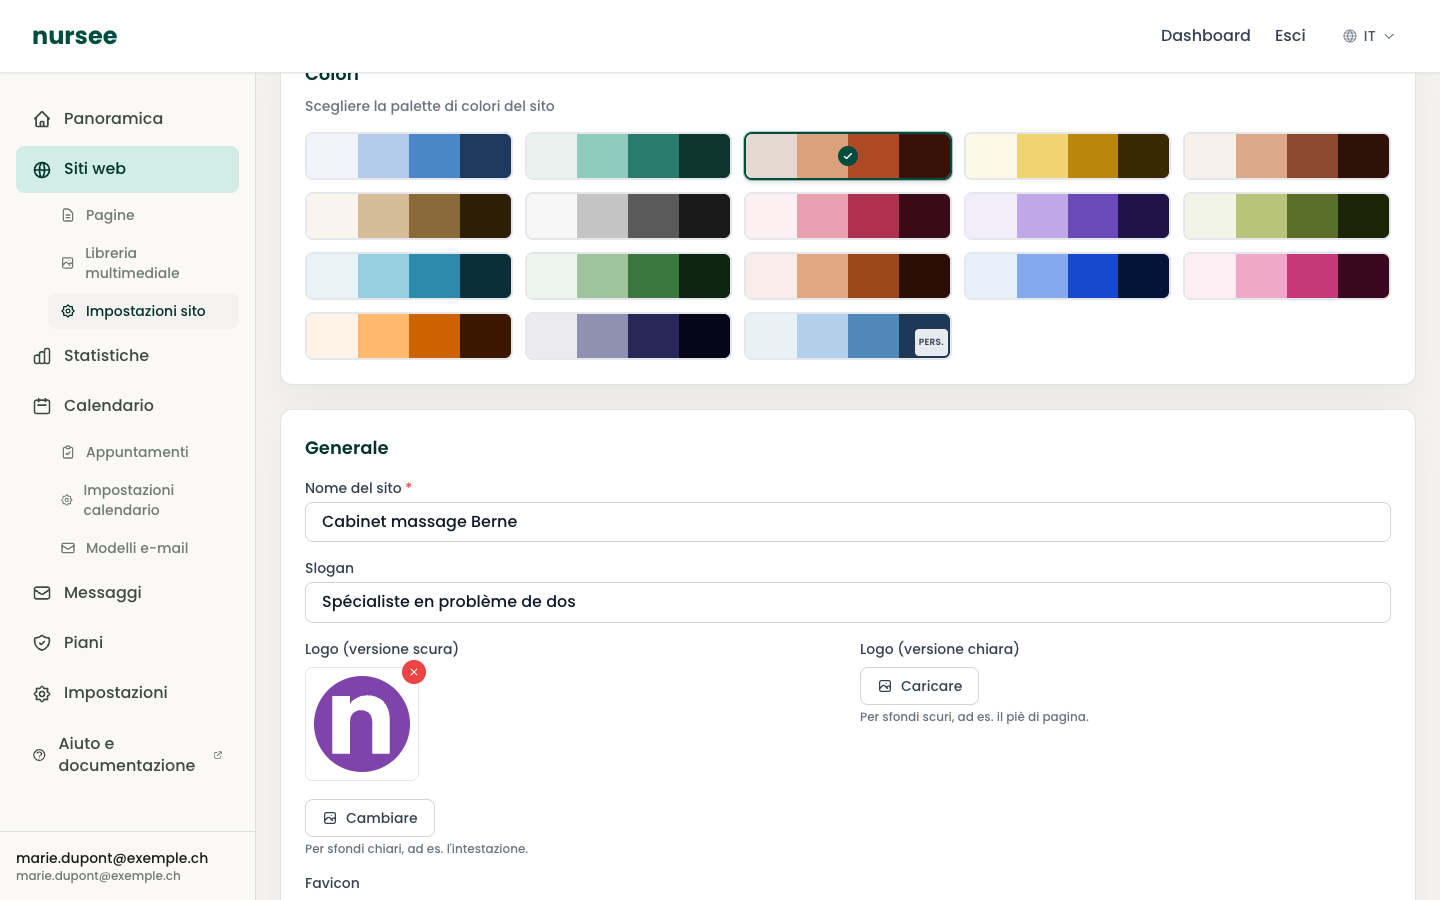Screen dimensions: 1440x900
Task: Click the Nome del sito field
Action: tap(848, 522)
